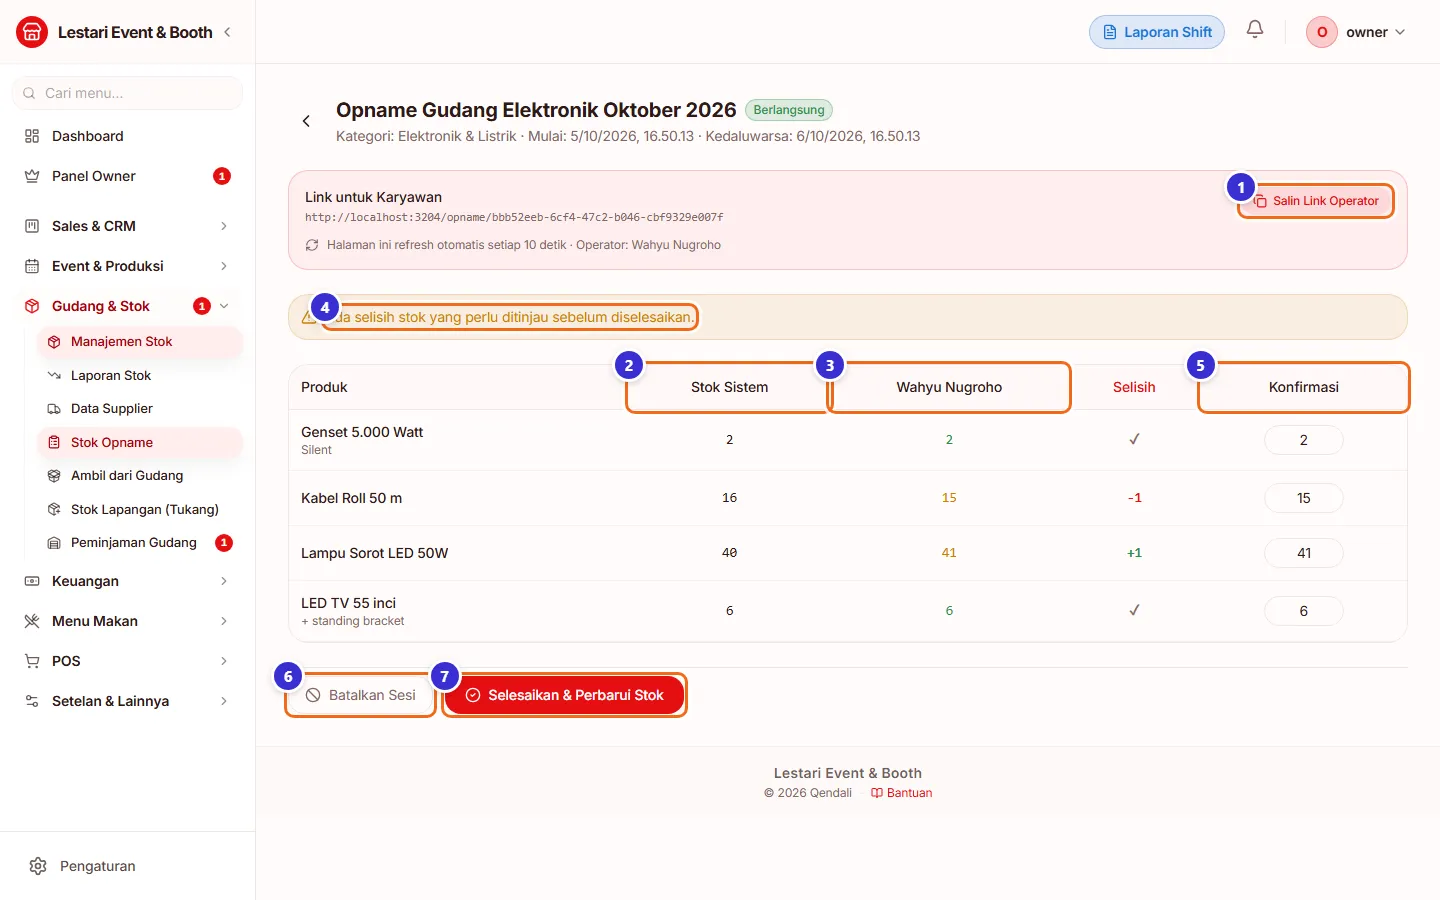Expand the Setelan & Lainnya chevron
The height and width of the screenshot is (900, 1440).
point(224,701)
